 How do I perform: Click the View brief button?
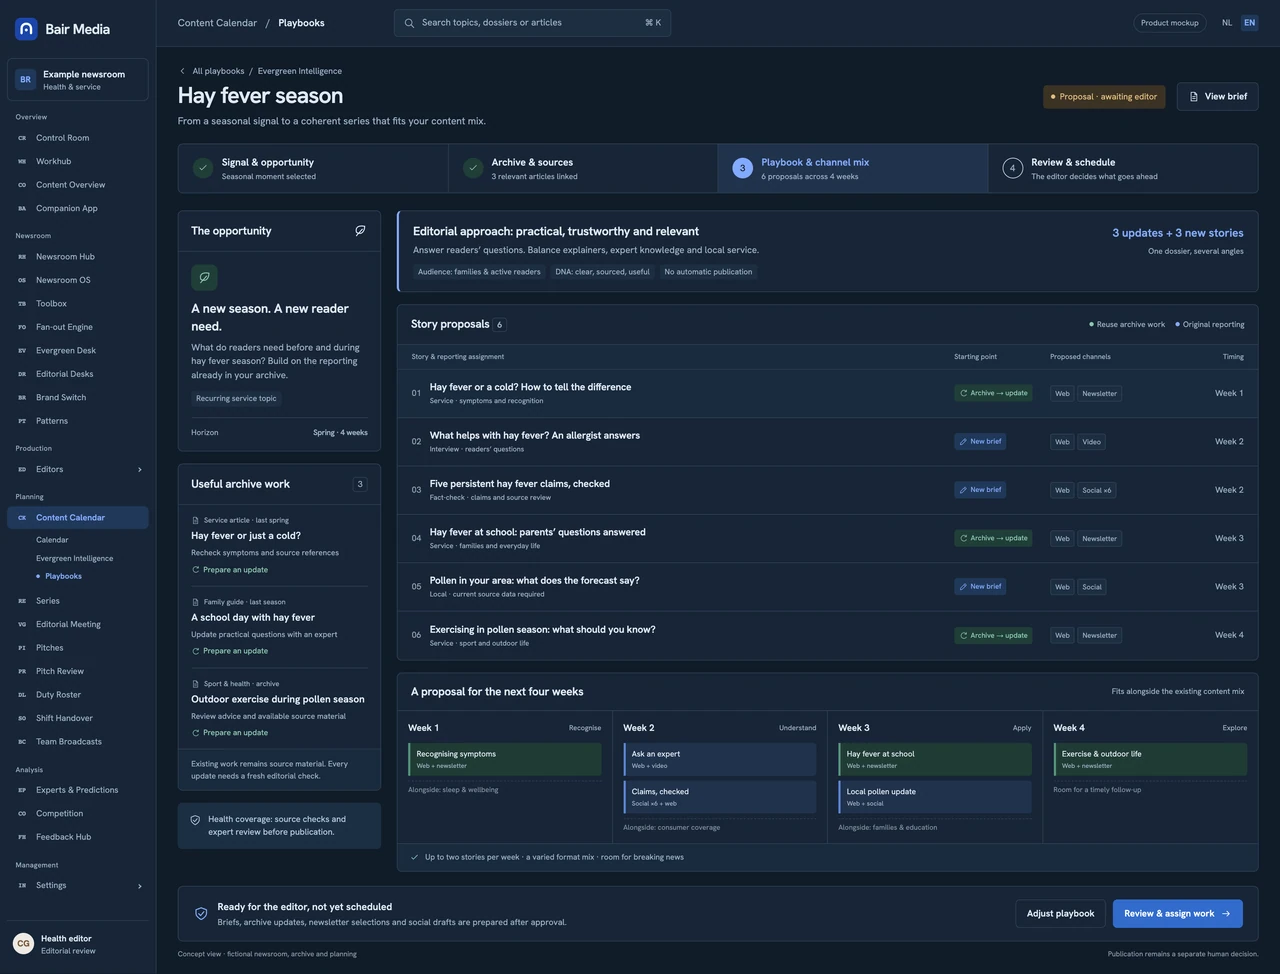1217,97
